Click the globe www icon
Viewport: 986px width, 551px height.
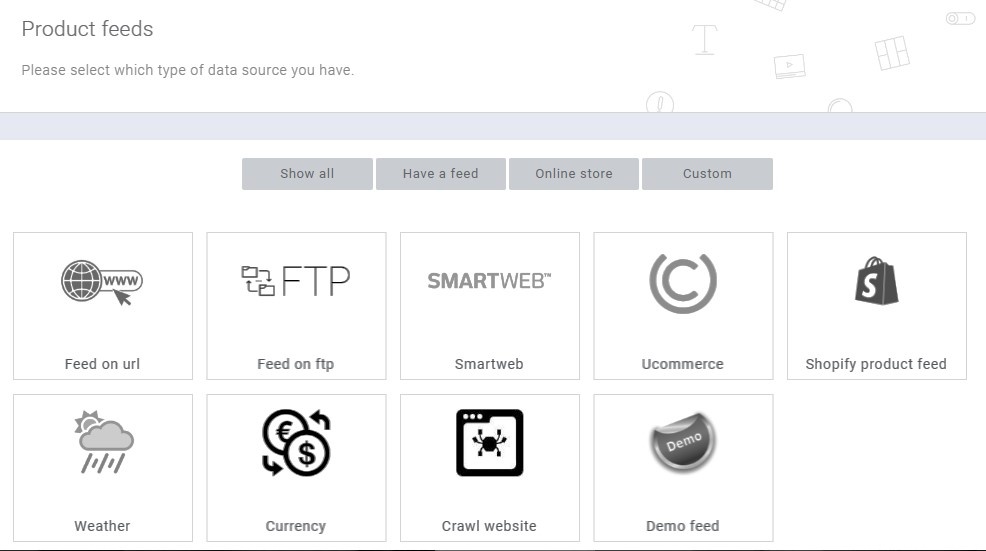102,282
